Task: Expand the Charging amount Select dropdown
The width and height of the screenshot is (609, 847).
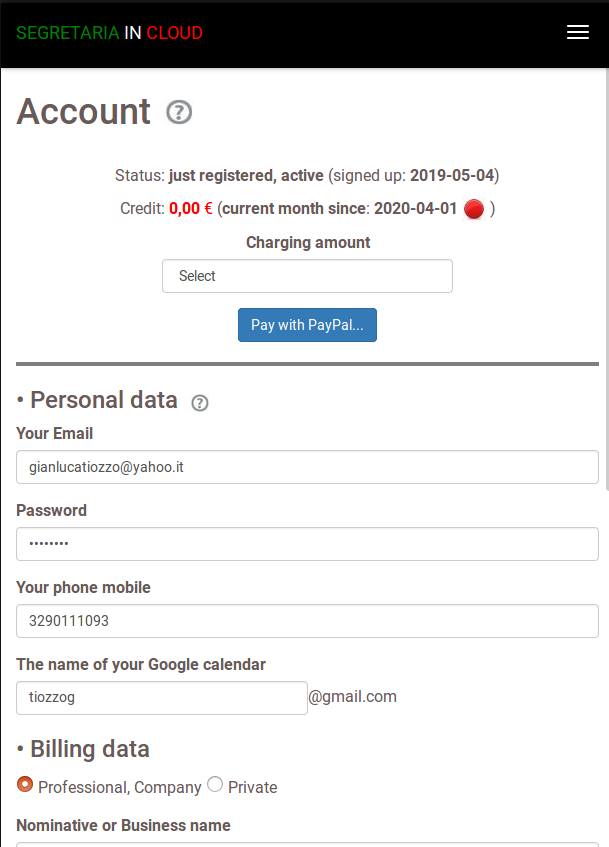Action: (x=307, y=276)
